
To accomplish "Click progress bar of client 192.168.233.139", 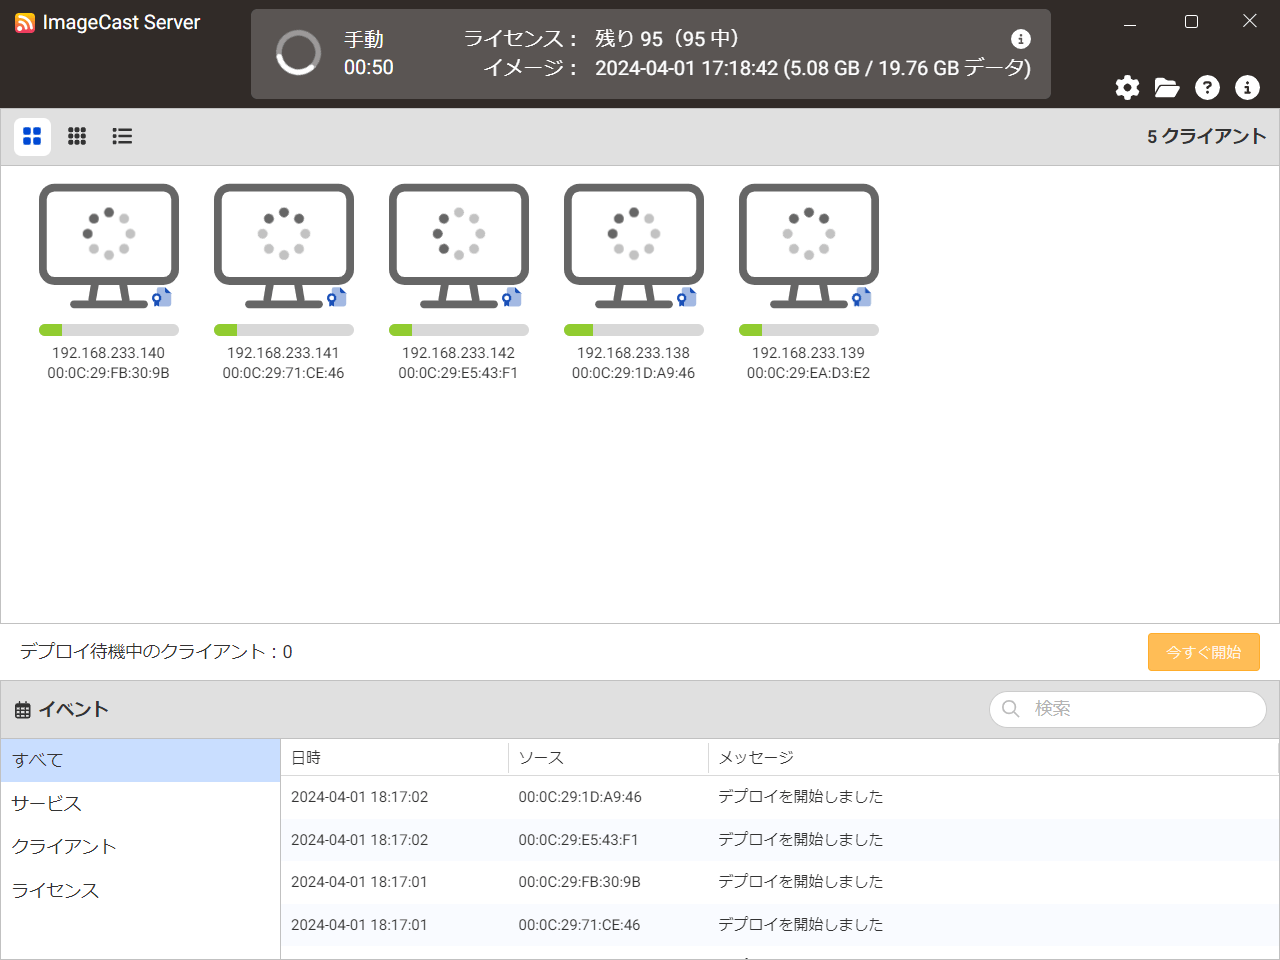I will [808, 330].
